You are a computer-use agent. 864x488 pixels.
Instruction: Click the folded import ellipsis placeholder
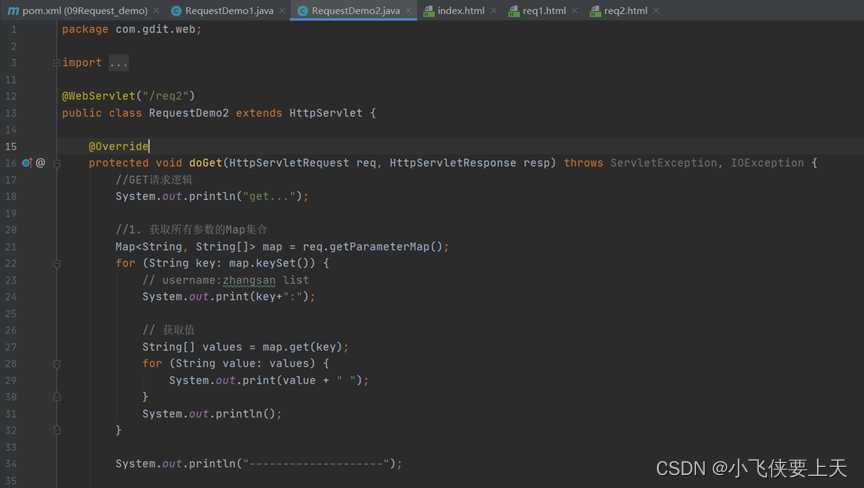pos(119,63)
